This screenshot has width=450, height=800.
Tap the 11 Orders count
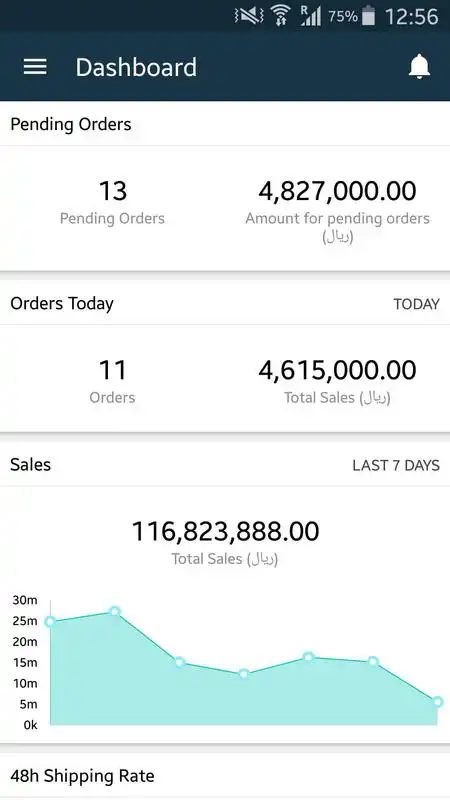click(x=112, y=370)
